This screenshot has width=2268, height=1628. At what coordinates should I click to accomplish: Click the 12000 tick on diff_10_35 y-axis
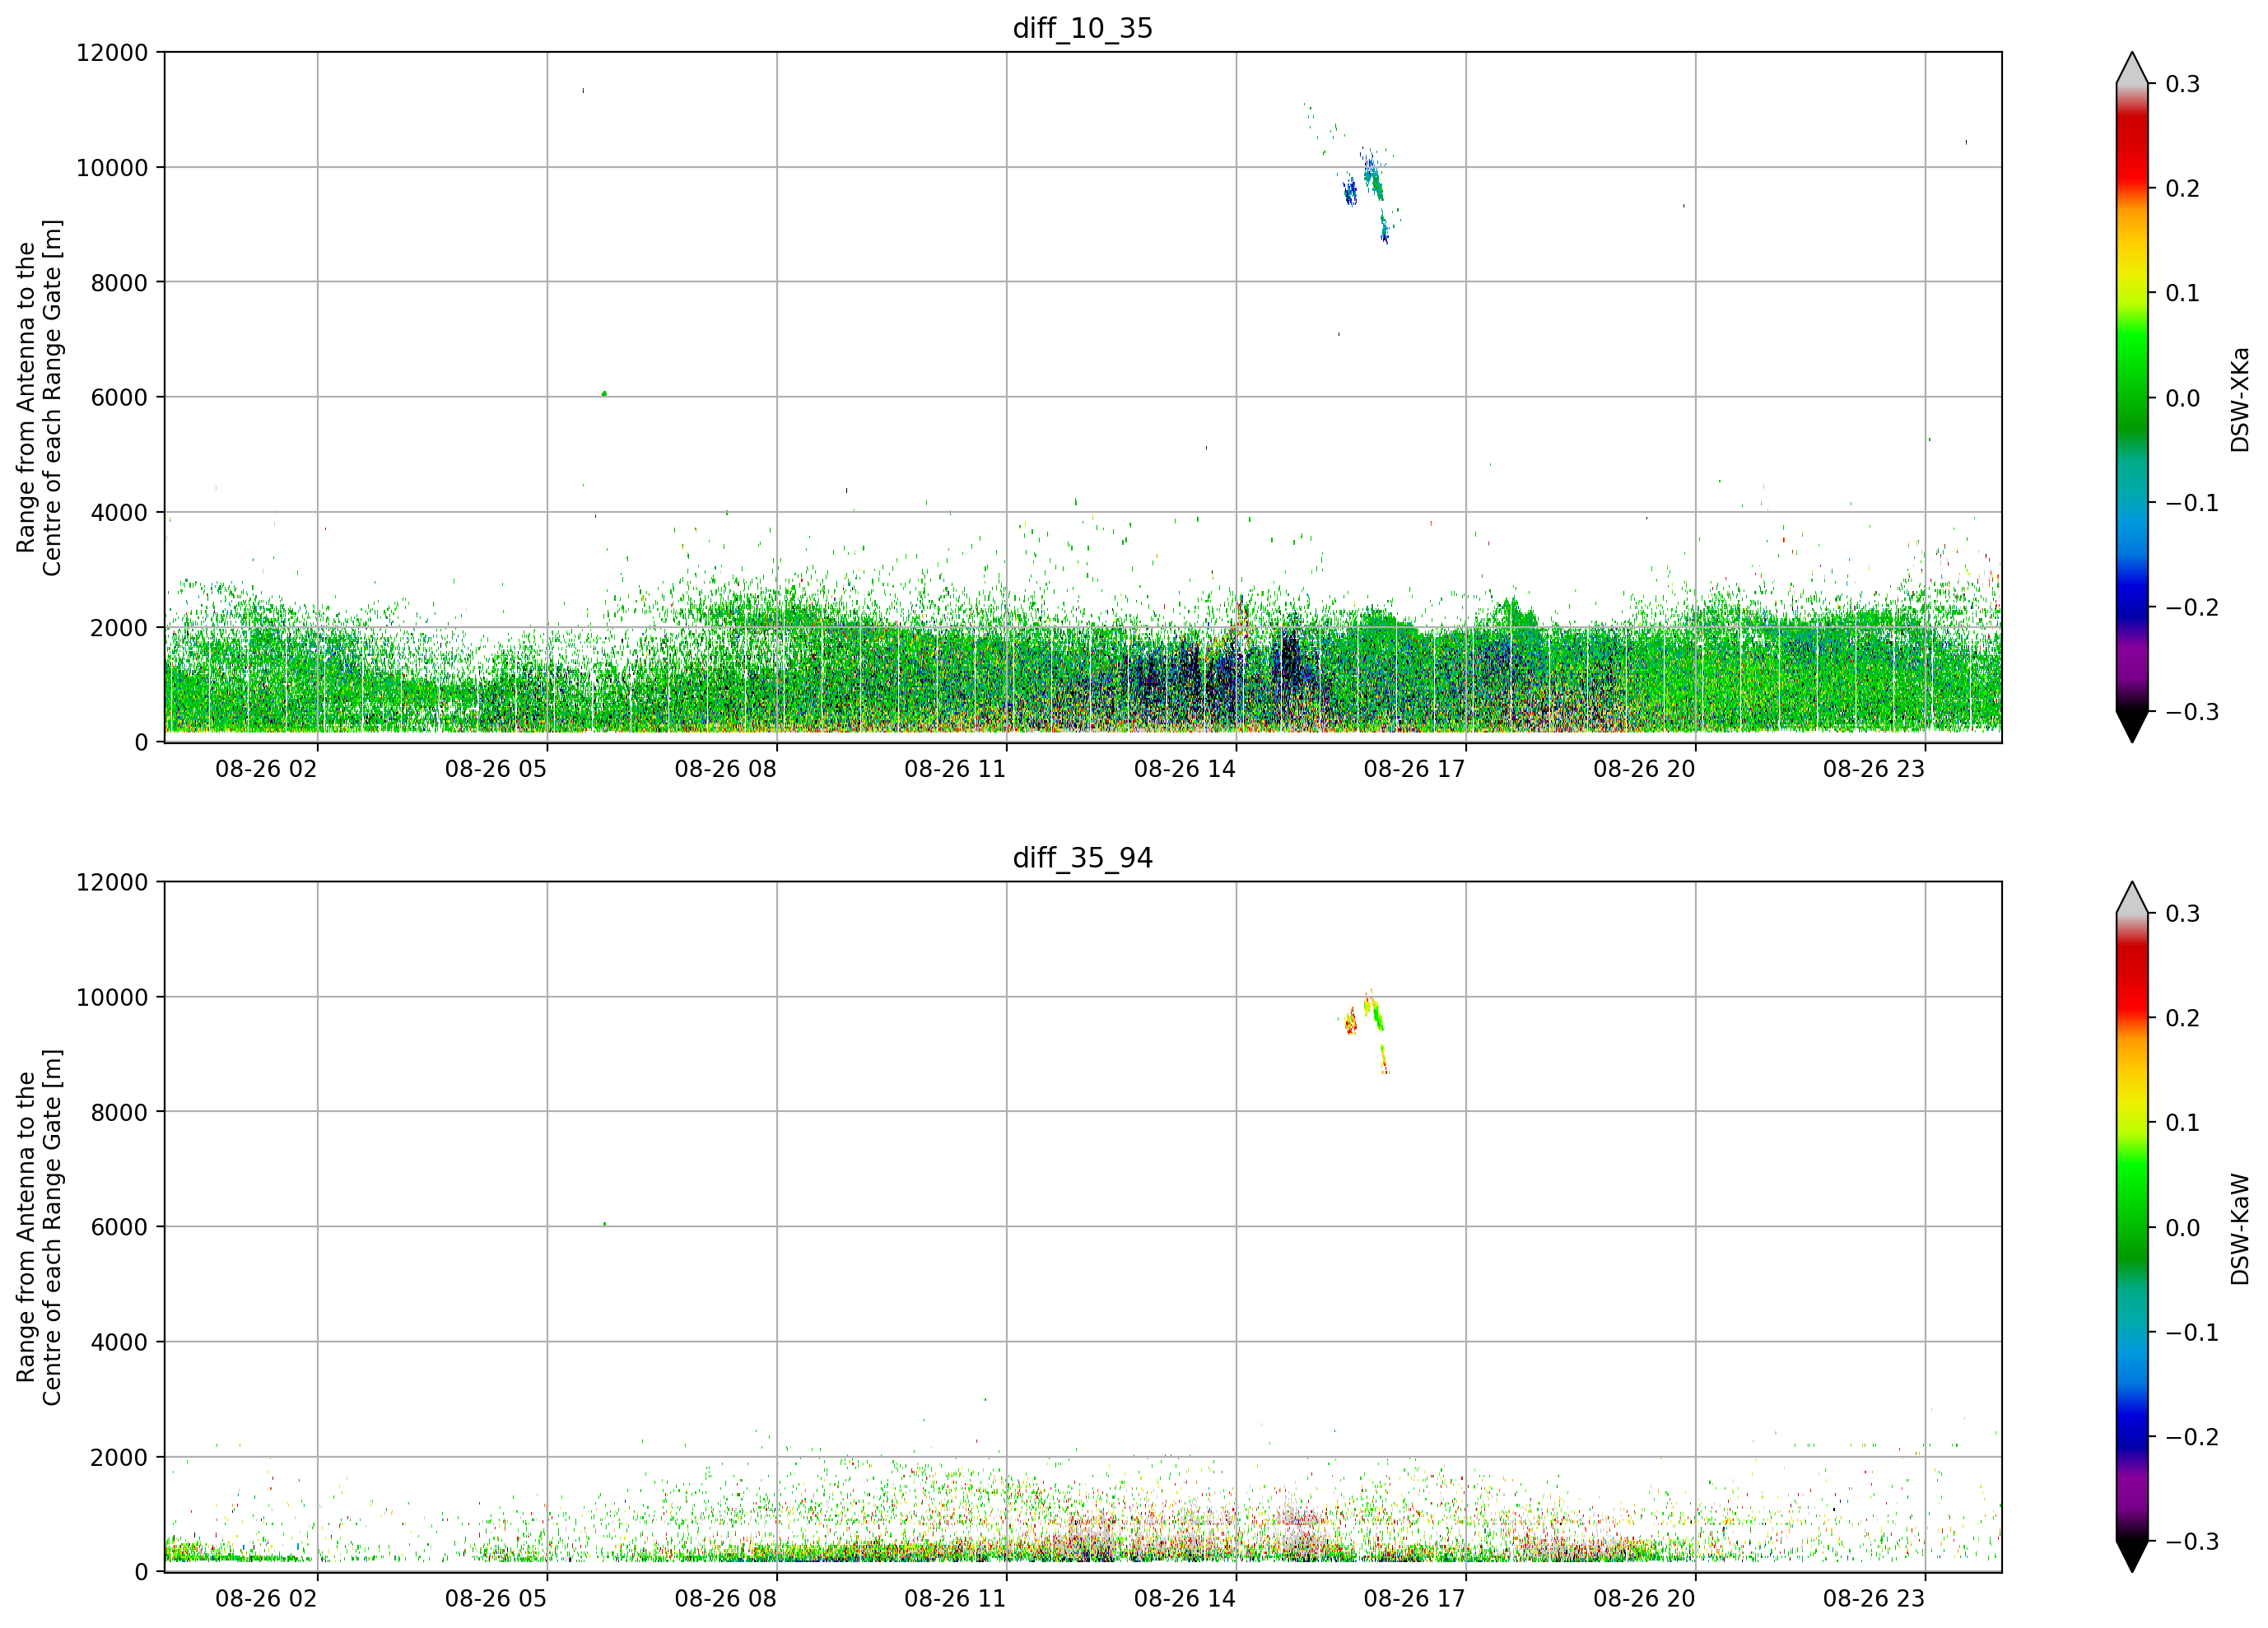pos(112,53)
